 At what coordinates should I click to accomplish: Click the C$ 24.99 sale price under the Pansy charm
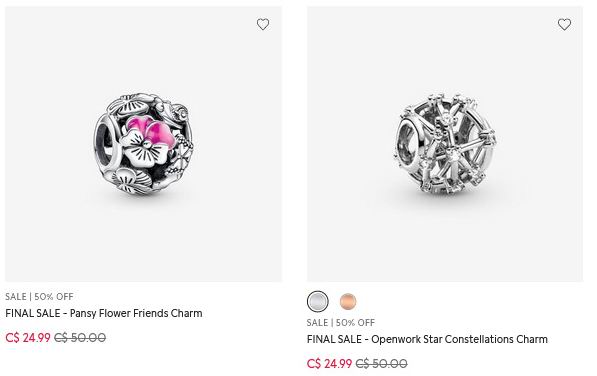click(x=28, y=338)
